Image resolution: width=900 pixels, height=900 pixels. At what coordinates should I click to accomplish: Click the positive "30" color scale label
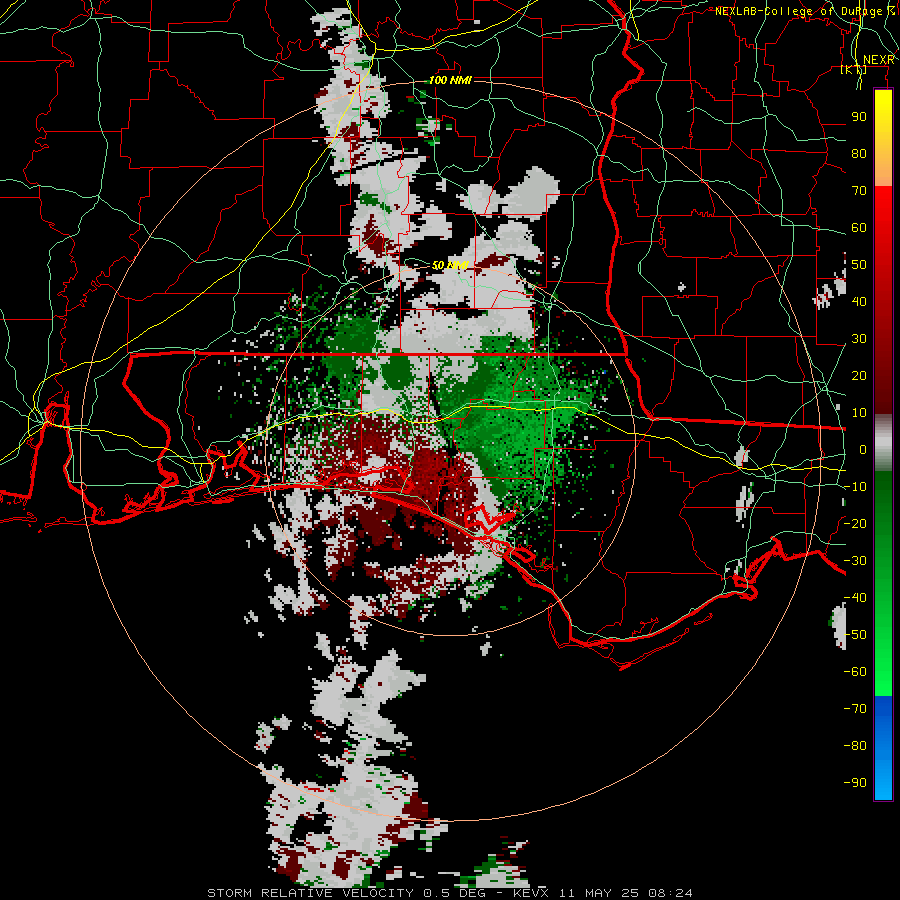click(x=859, y=339)
